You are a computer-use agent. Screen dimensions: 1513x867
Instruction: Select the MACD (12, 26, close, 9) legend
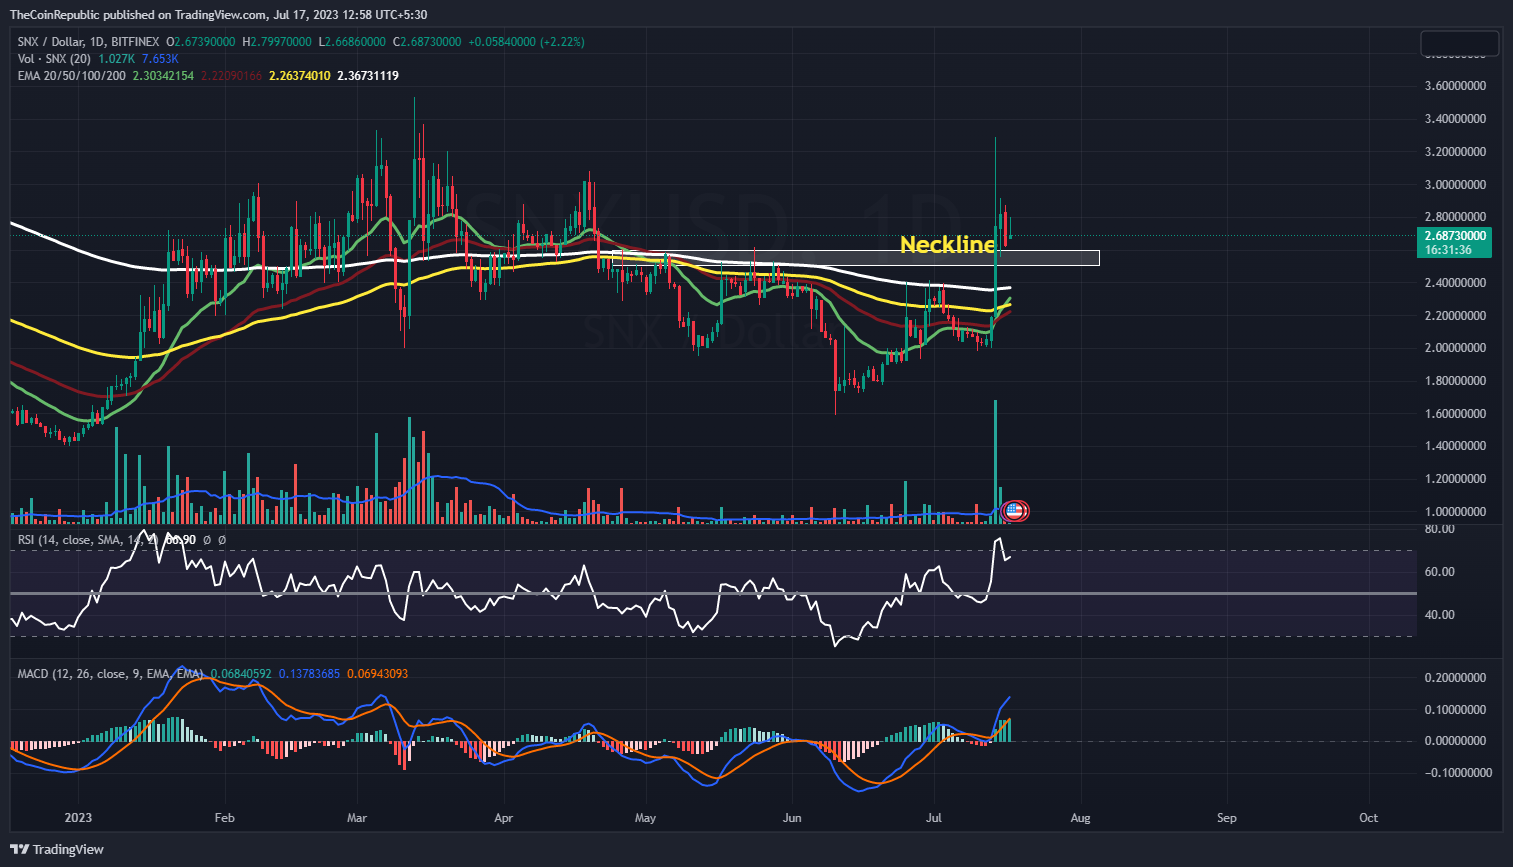[110, 674]
